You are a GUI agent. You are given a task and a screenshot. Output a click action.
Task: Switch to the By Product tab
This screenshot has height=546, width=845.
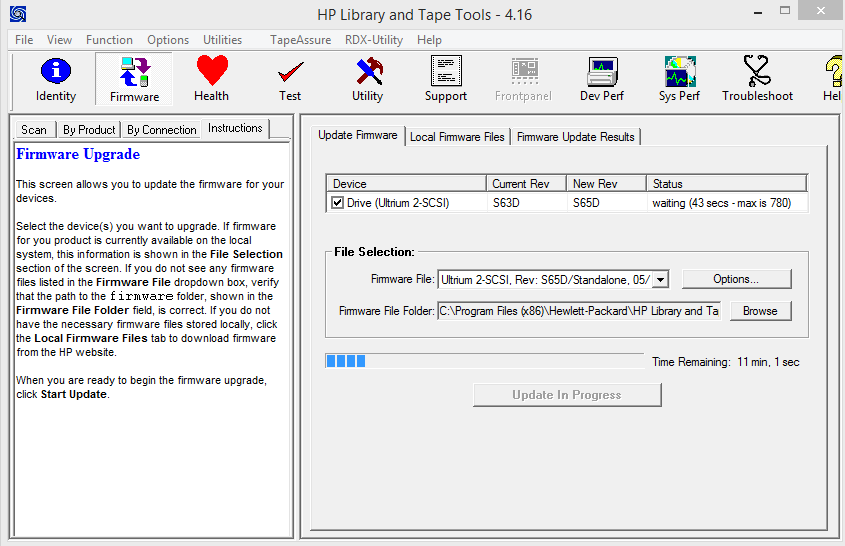pos(89,130)
